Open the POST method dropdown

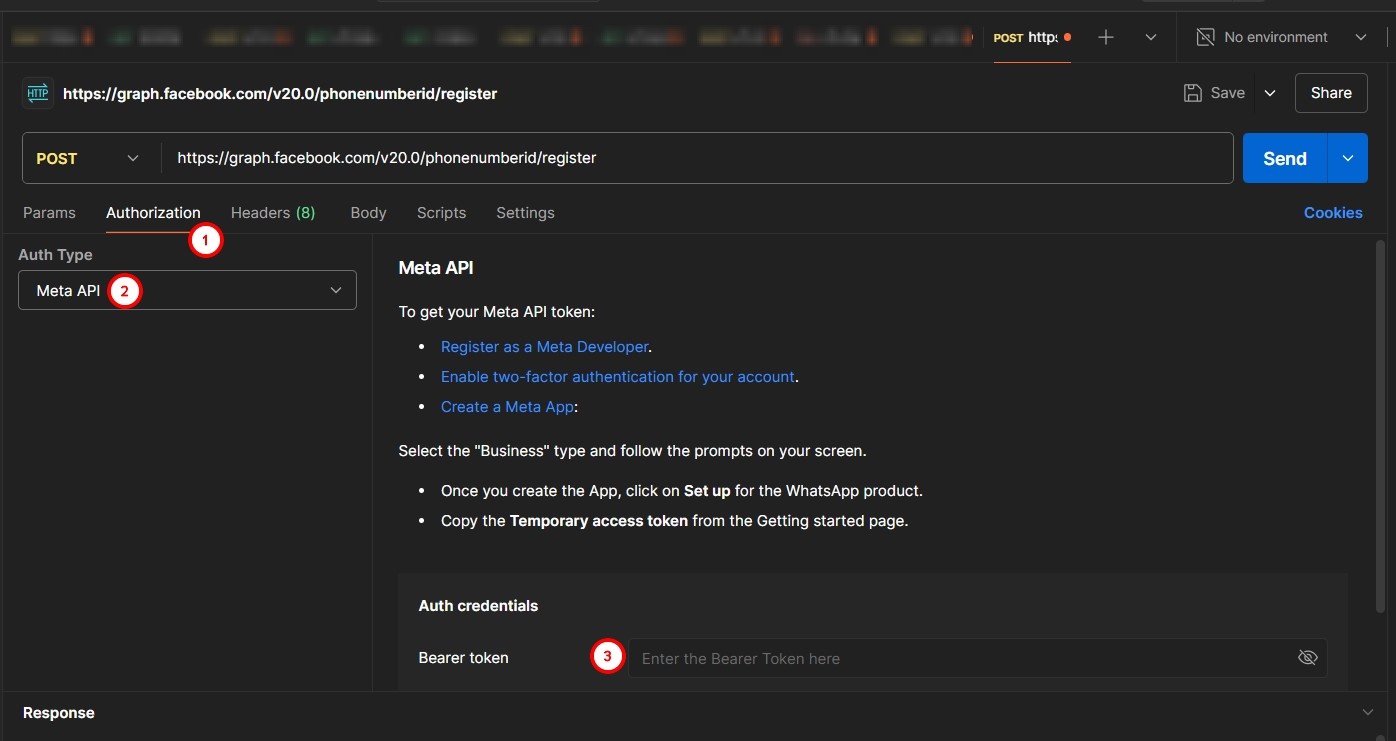[88, 158]
